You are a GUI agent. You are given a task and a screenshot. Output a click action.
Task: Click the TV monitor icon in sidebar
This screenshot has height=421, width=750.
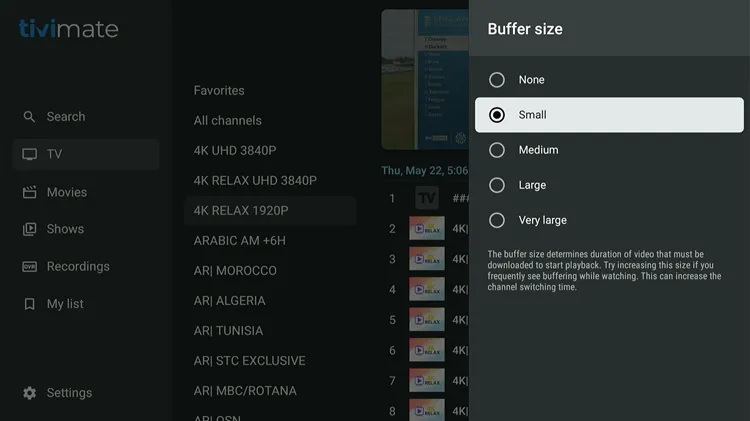coord(29,154)
